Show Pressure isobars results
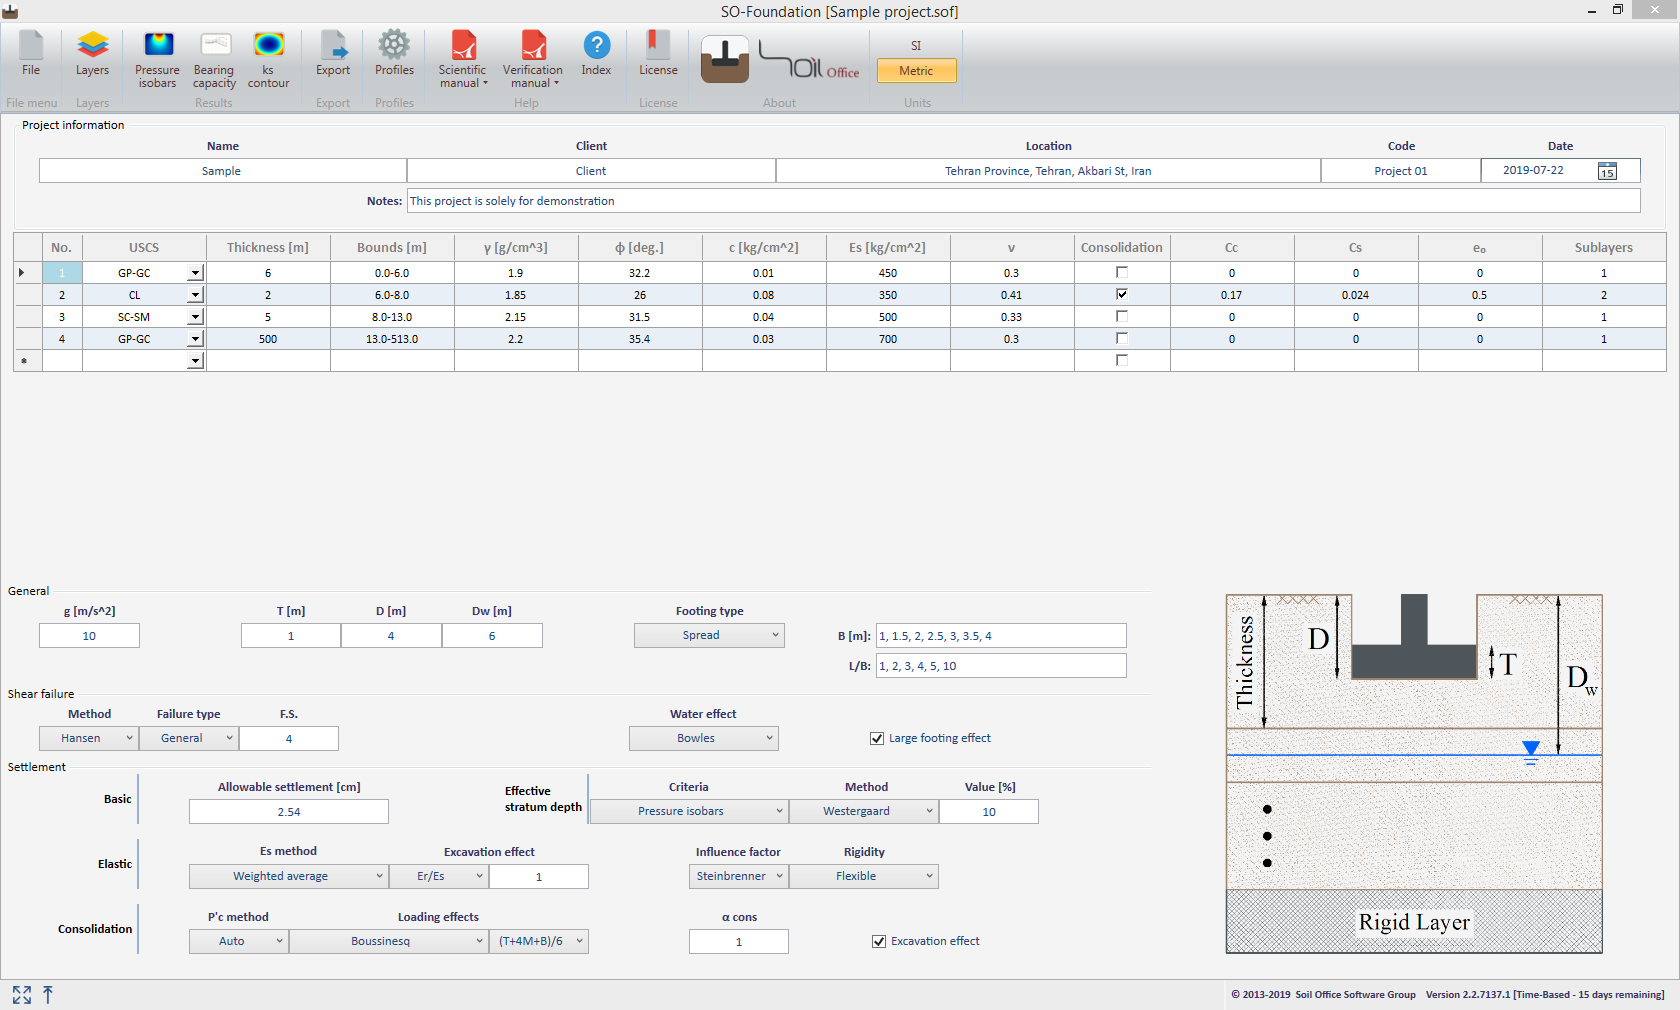This screenshot has height=1010, width=1680. pyautogui.click(x=158, y=60)
